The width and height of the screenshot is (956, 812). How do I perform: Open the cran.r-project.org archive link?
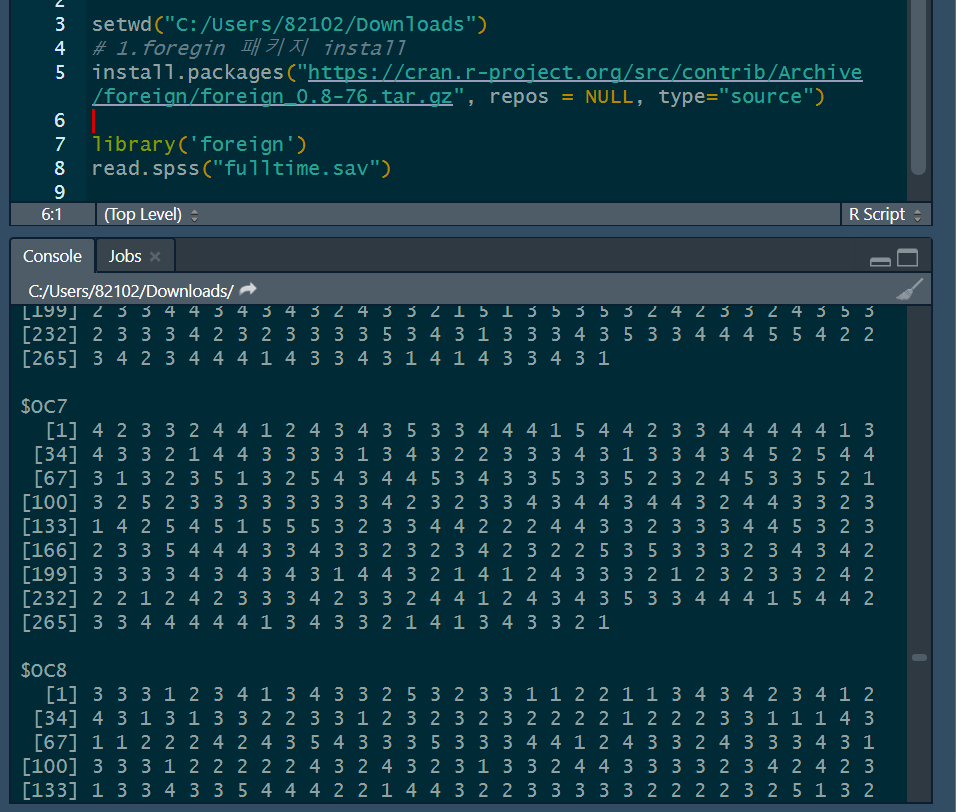point(585,73)
